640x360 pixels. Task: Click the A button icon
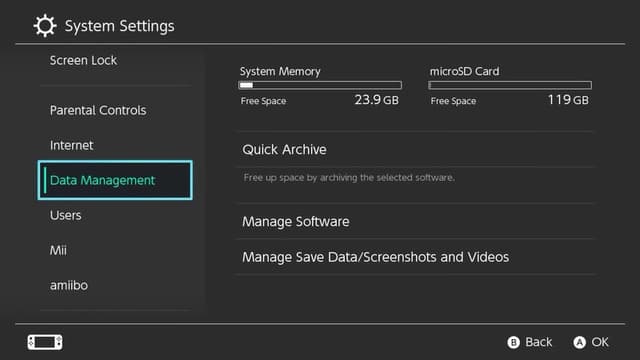coord(579,342)
